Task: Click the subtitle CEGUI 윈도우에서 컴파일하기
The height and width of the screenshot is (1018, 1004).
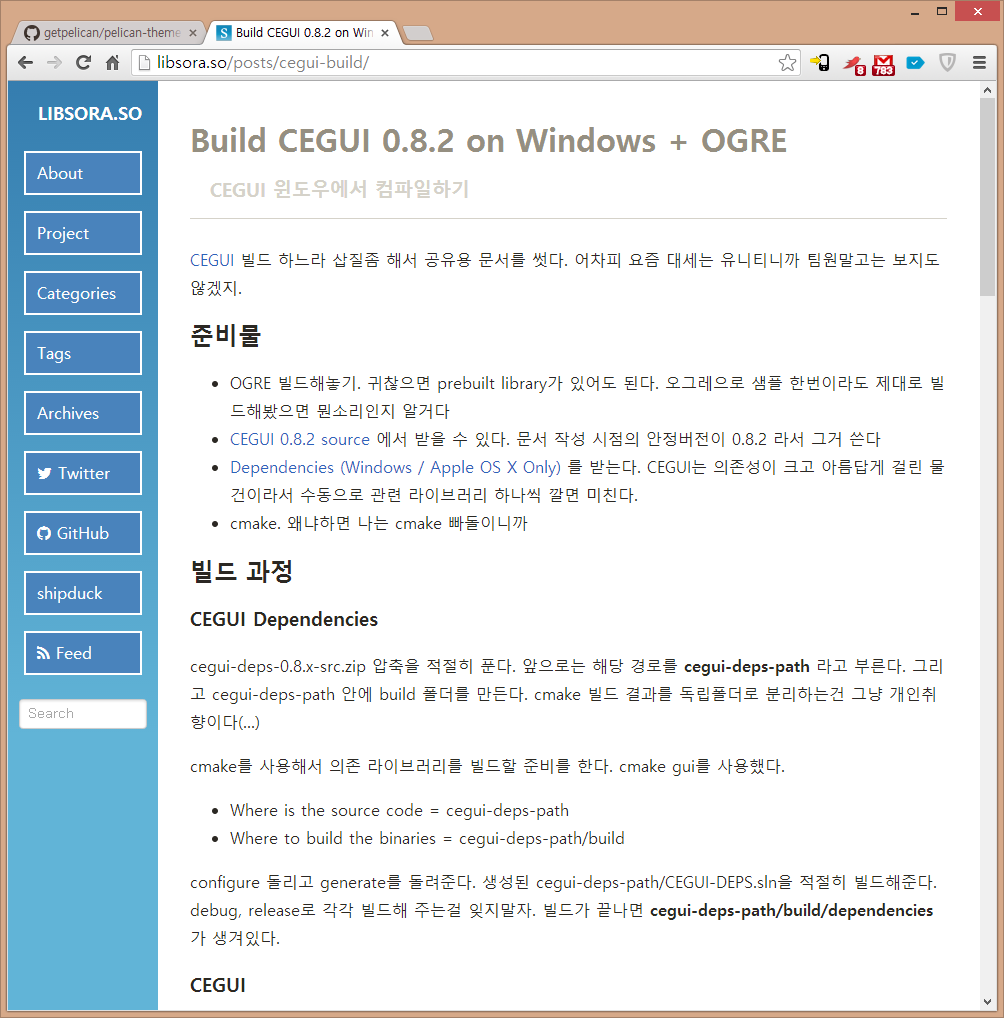Action: click(x=339, y=190)
